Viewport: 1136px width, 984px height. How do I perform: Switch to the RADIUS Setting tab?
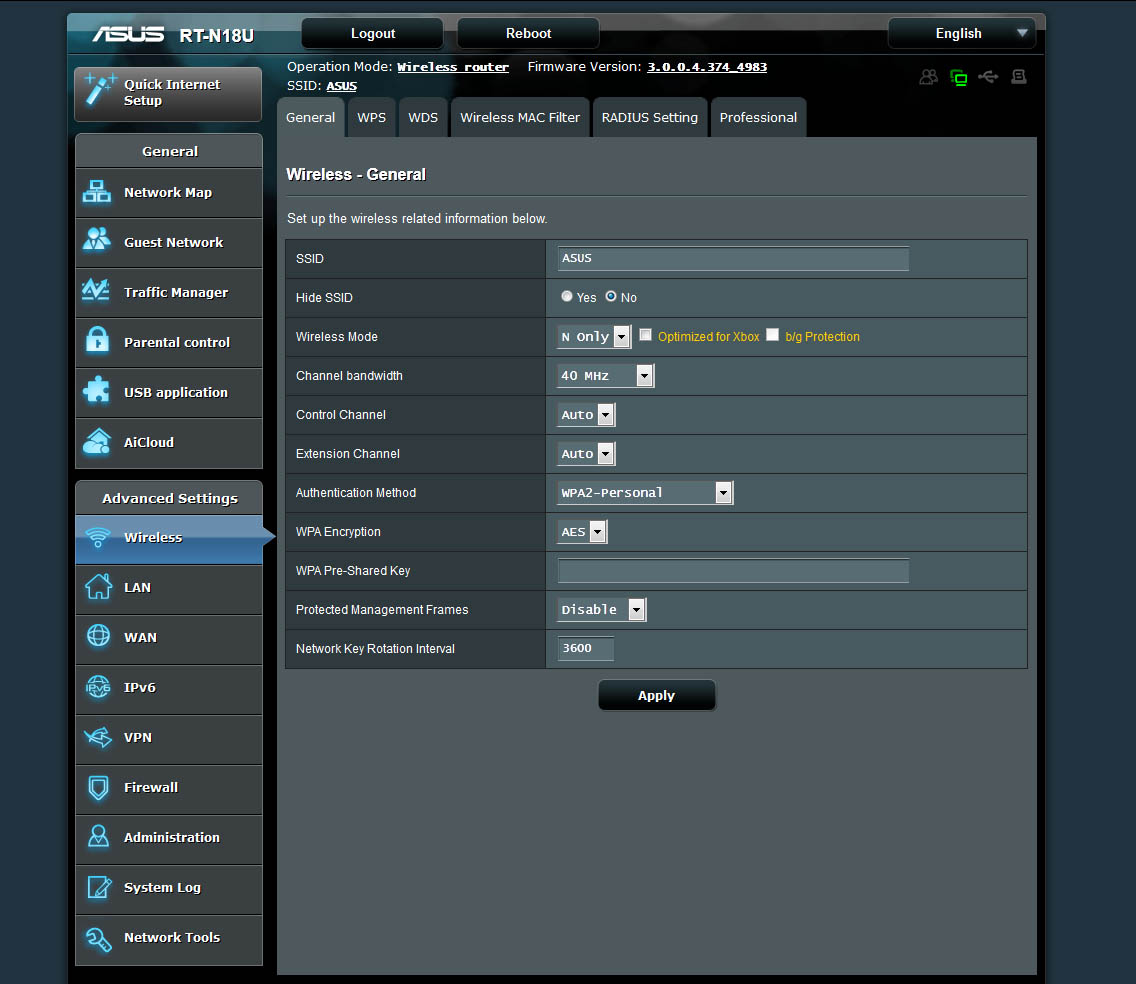pos(650,117)
